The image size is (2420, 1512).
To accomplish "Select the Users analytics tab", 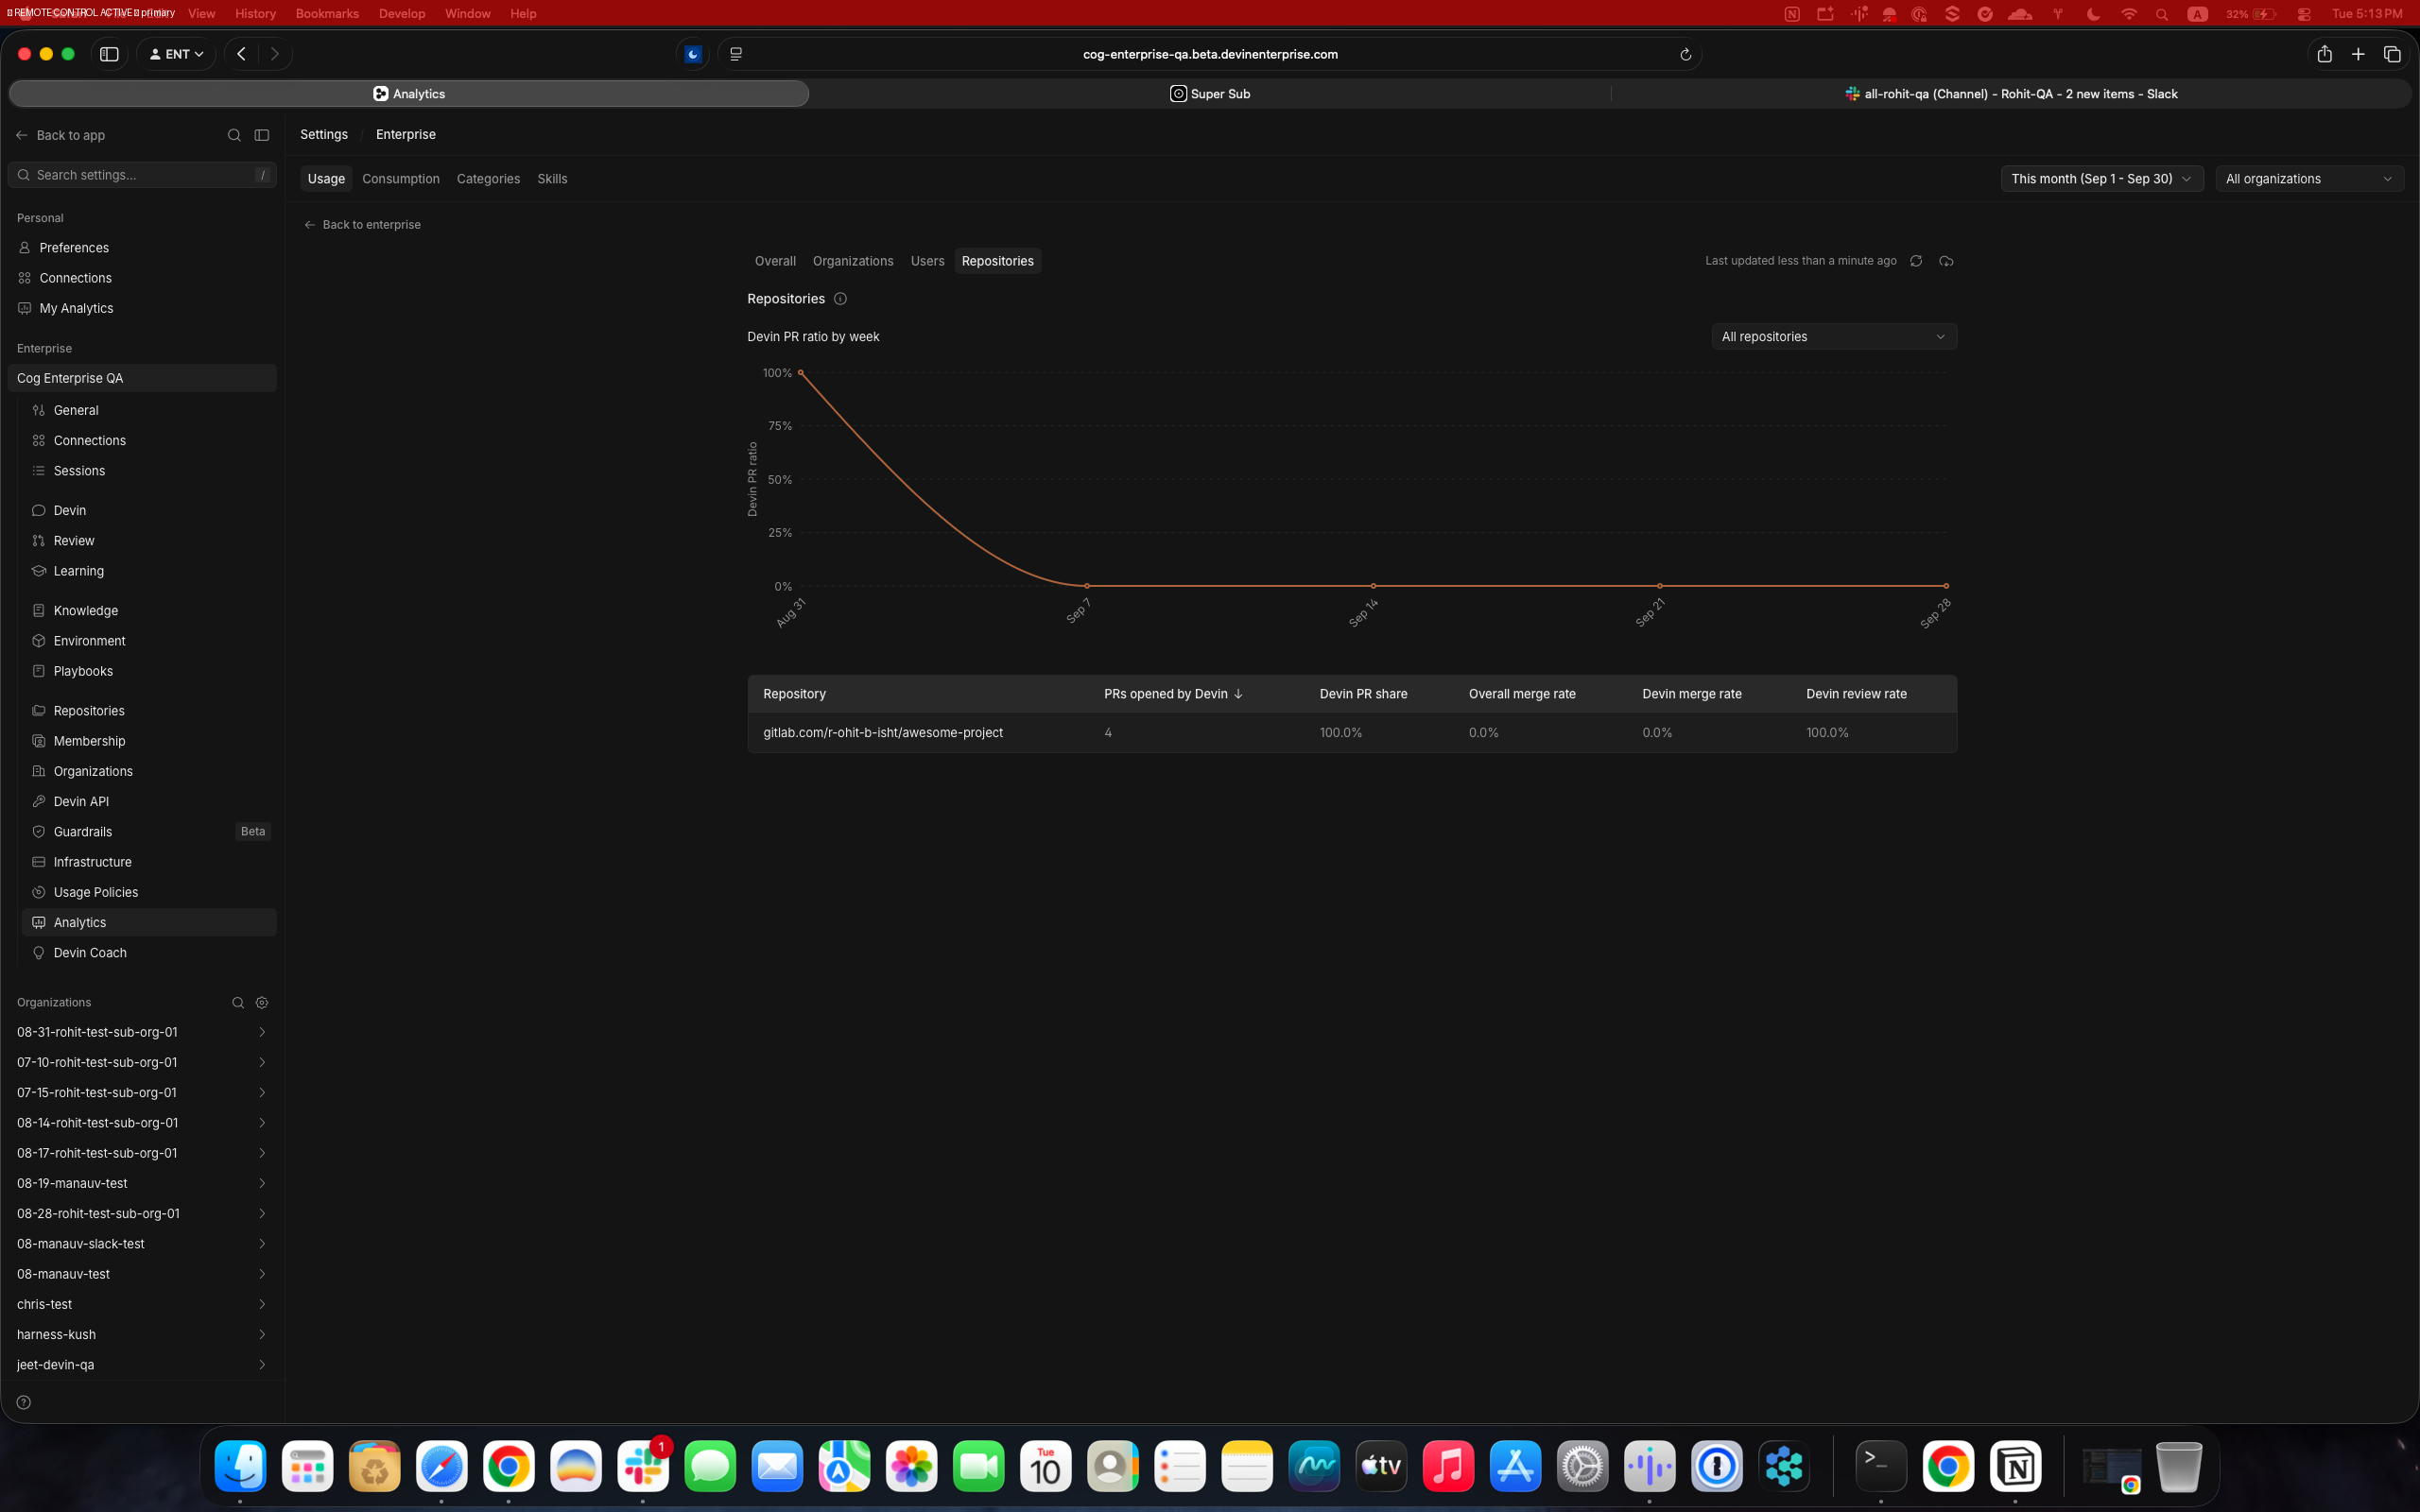I will click(x=927, y=261).
